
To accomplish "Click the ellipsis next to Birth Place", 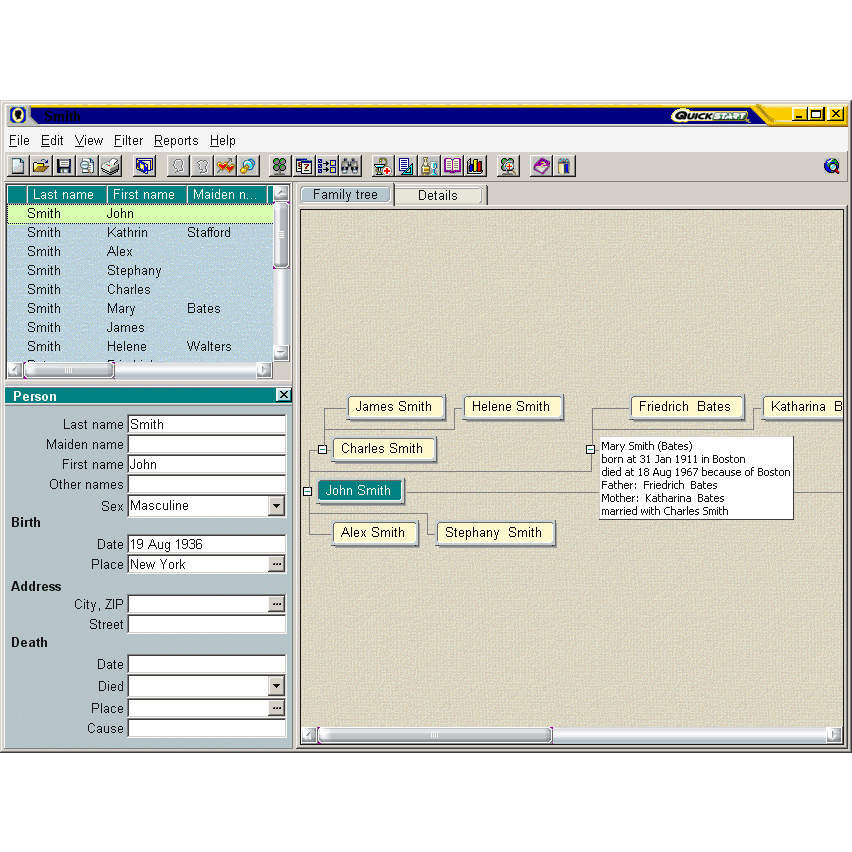I will point(277,565).
